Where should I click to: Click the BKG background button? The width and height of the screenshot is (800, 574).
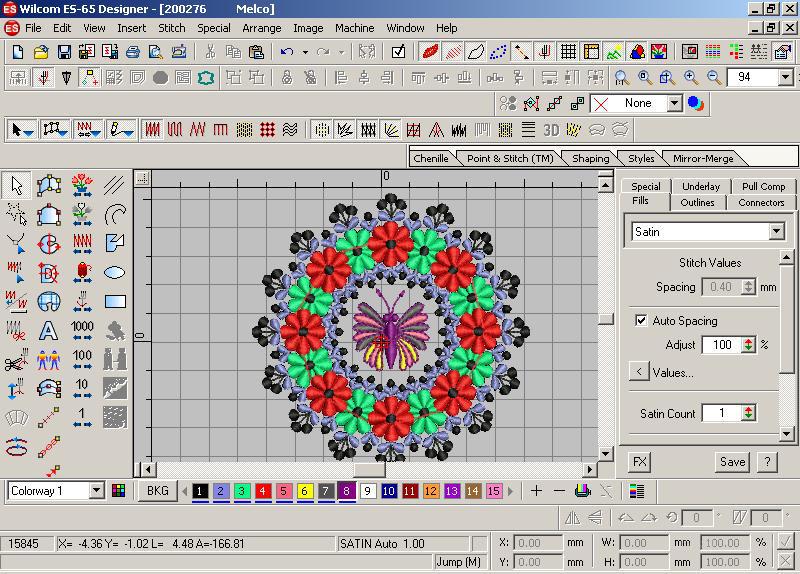click(158, 491)
